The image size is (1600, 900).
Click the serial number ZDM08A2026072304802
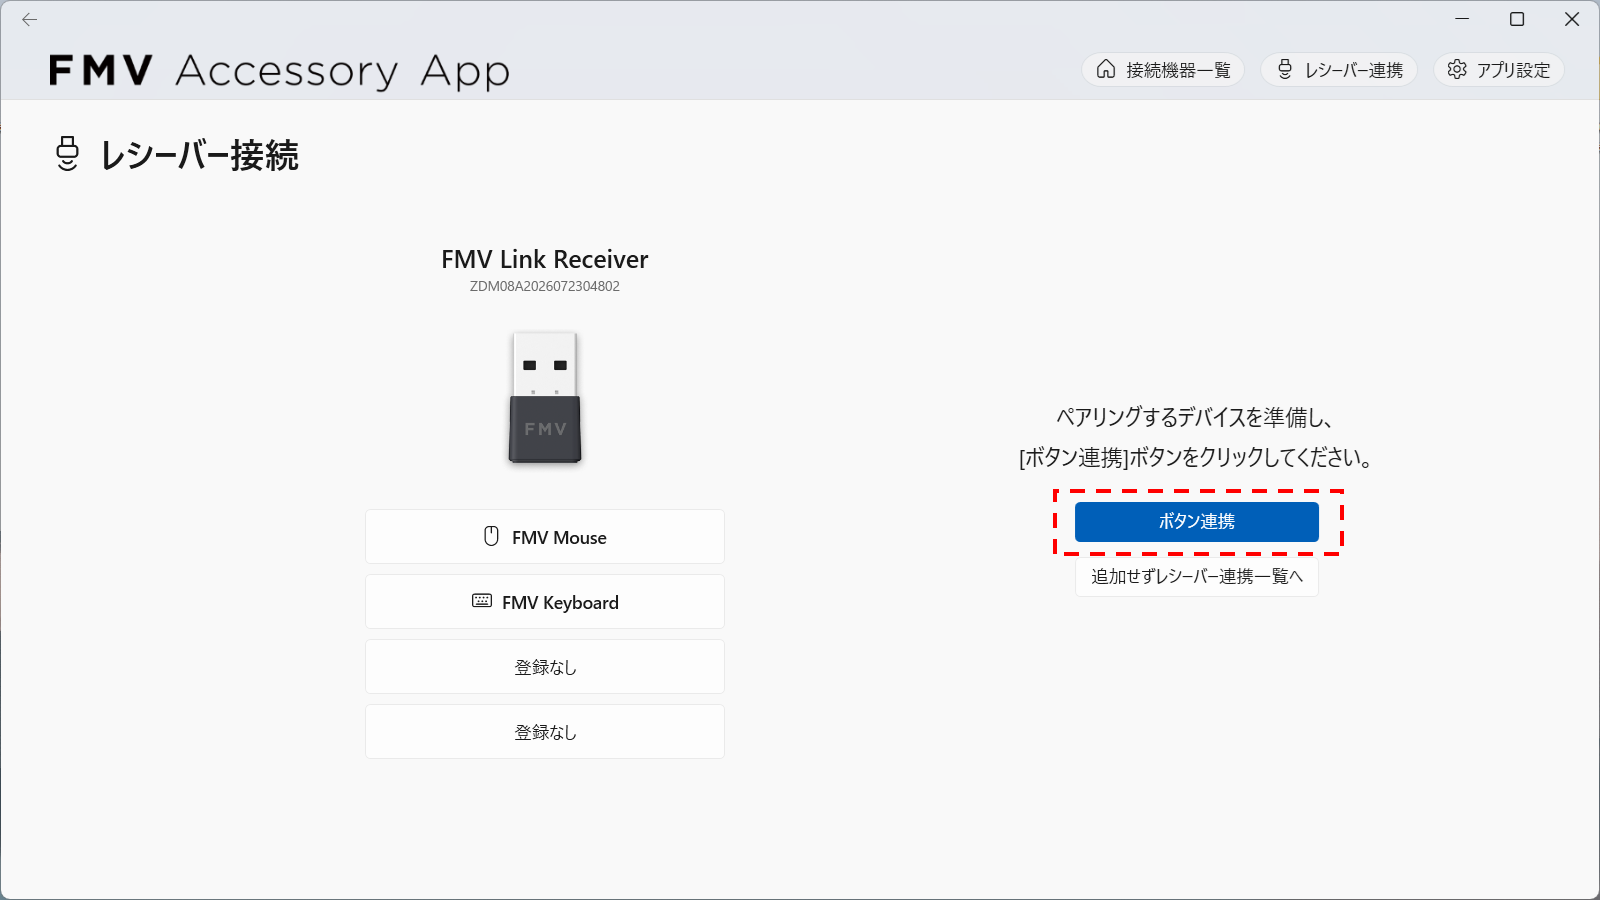(545, 286)
